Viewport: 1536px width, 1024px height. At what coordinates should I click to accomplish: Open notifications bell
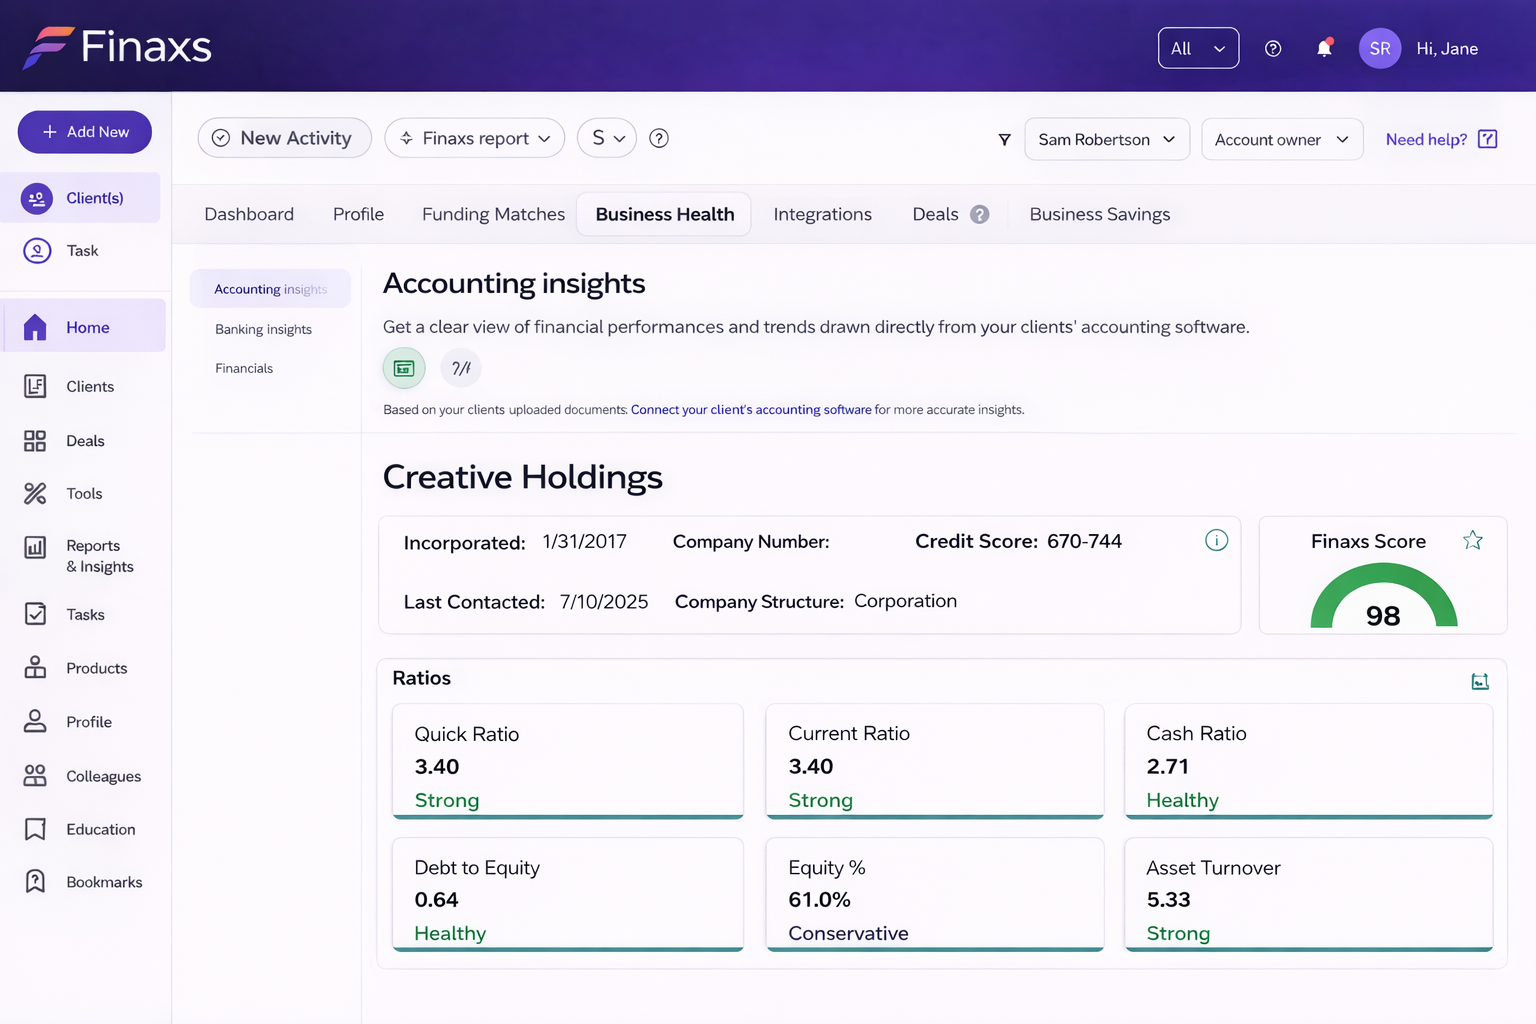point(1324,48)
